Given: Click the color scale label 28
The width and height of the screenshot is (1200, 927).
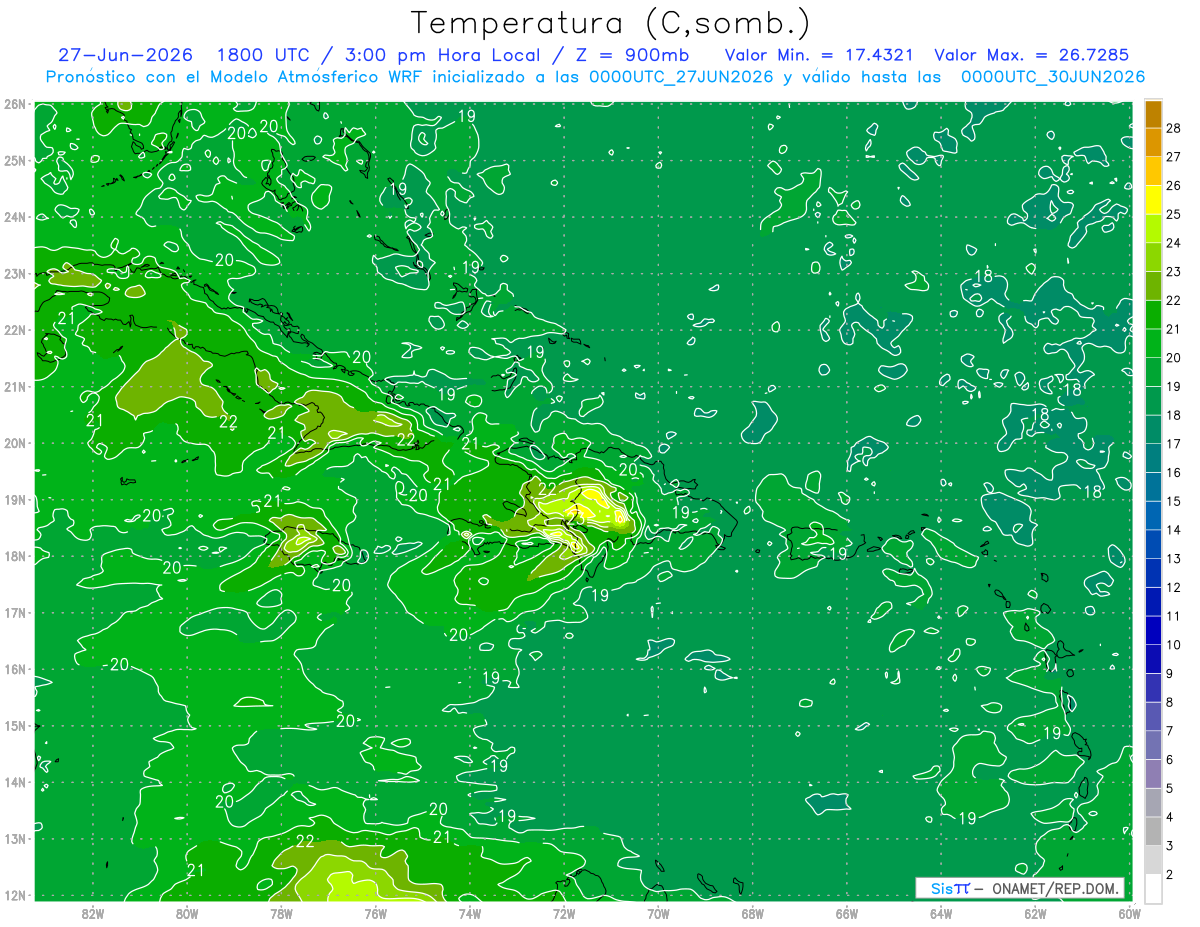Looking at the screenshot, I should (1174, 128).
